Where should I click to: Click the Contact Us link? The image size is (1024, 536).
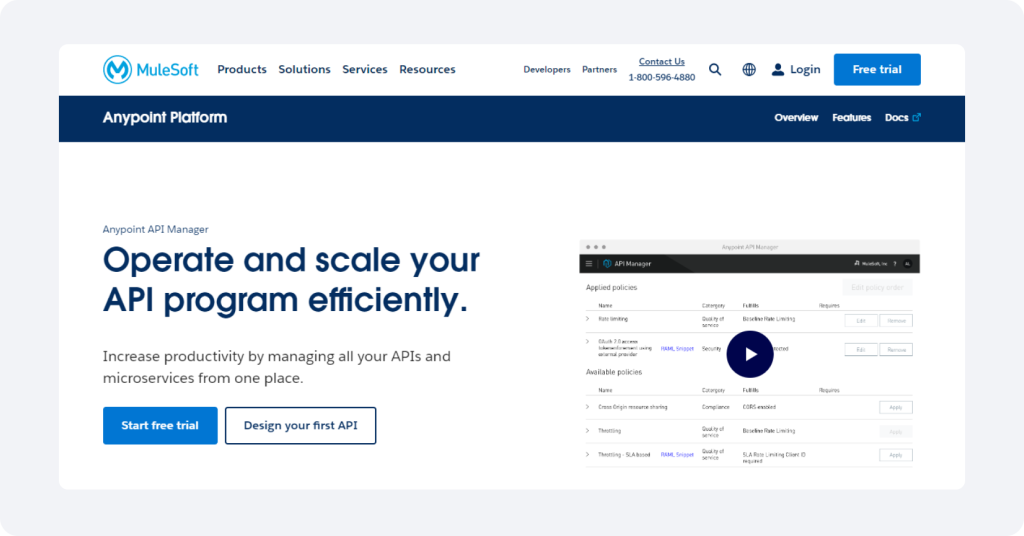(x=662, y=61)
